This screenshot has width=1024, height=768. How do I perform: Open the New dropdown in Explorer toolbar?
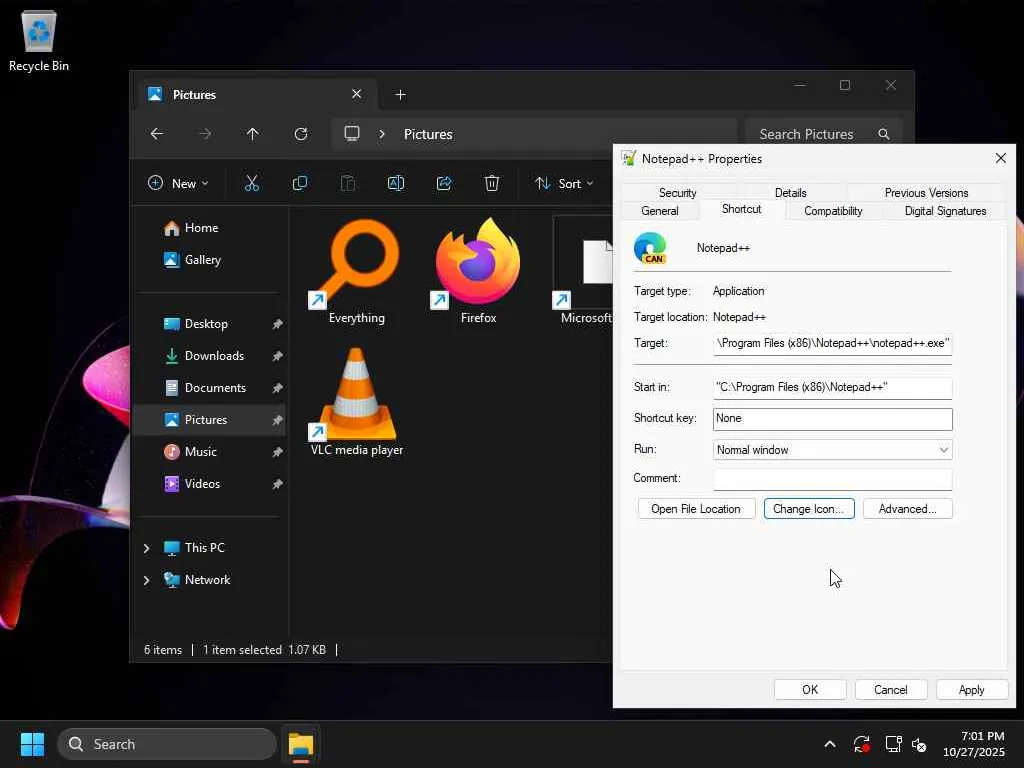178,184
